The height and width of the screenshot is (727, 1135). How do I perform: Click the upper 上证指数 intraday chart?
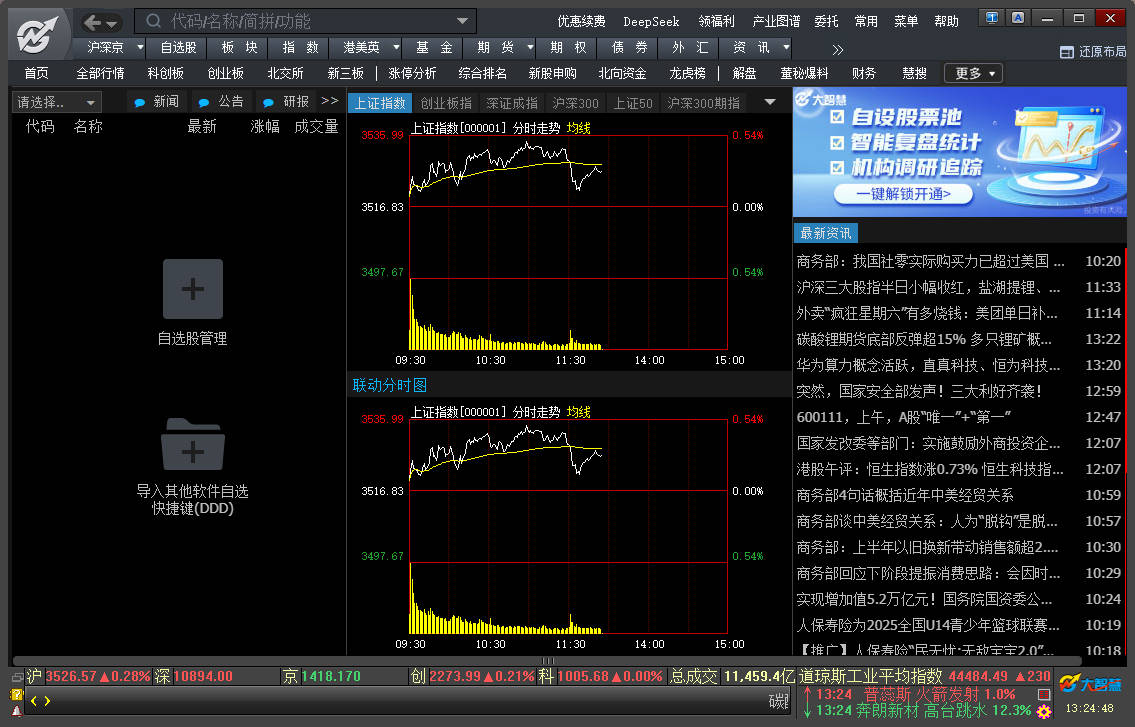click(568, 242)
